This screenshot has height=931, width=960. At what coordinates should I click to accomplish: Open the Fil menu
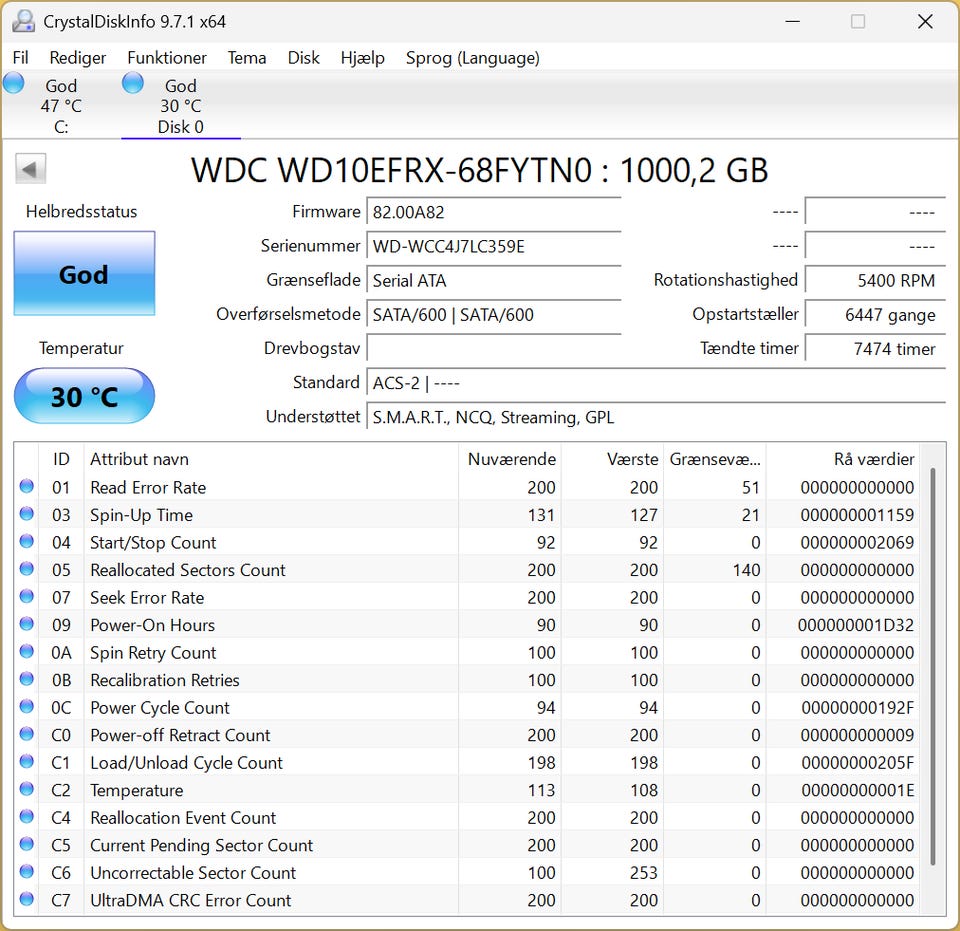[20, 58]
